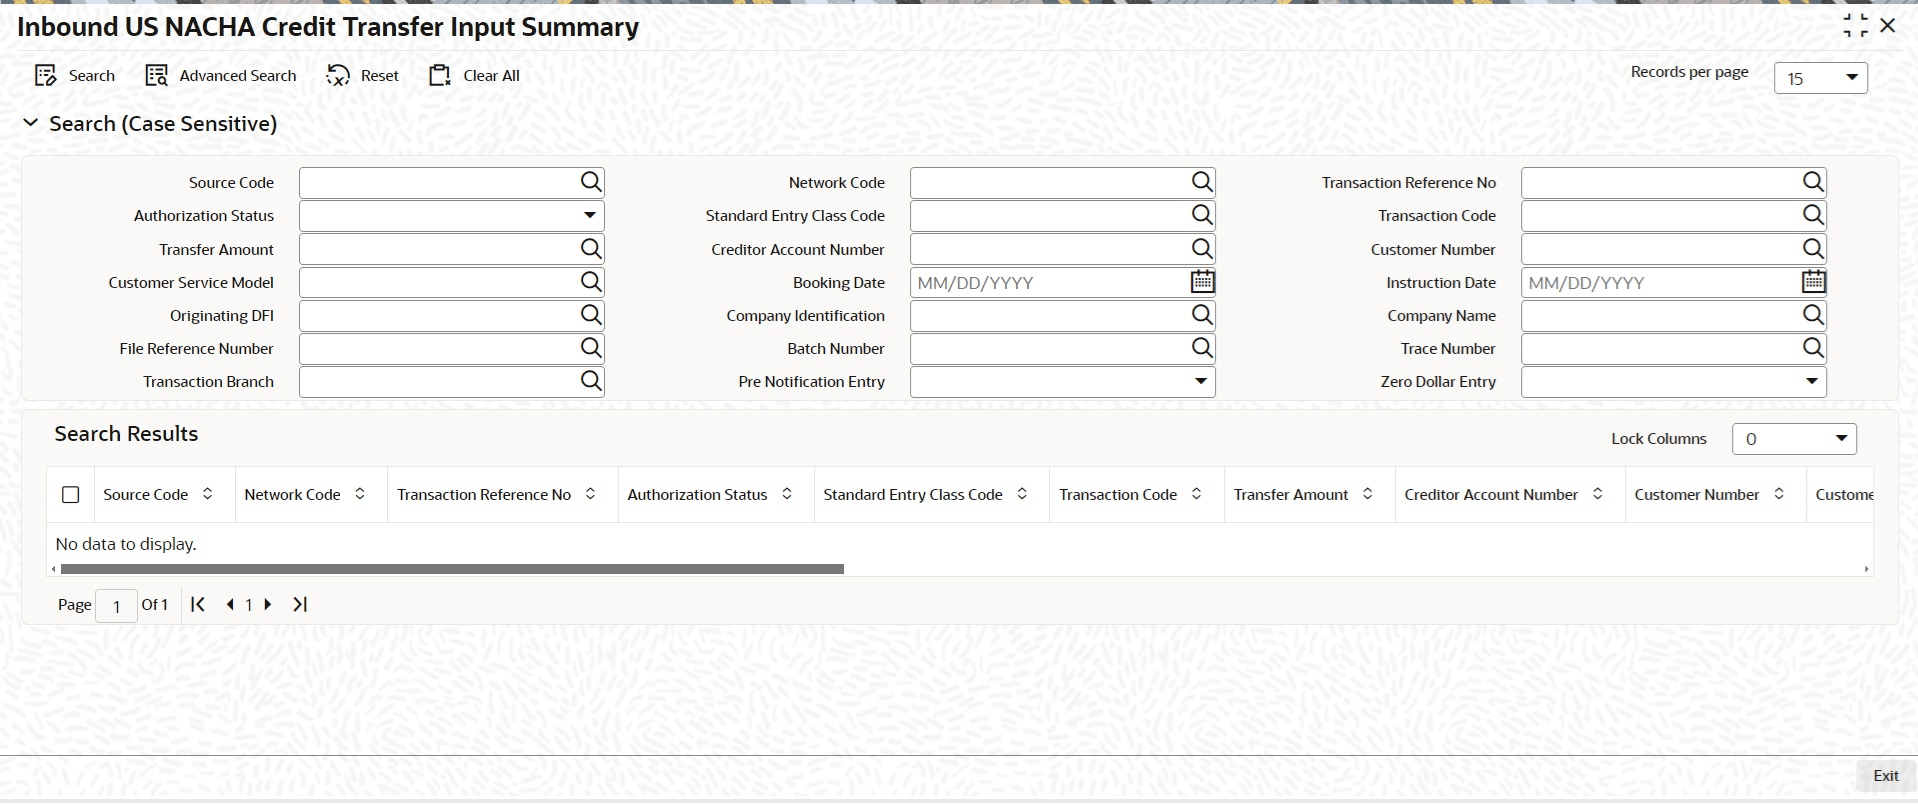
Task: Open lookup for Batch Number field
Action: pos(1202,348)
